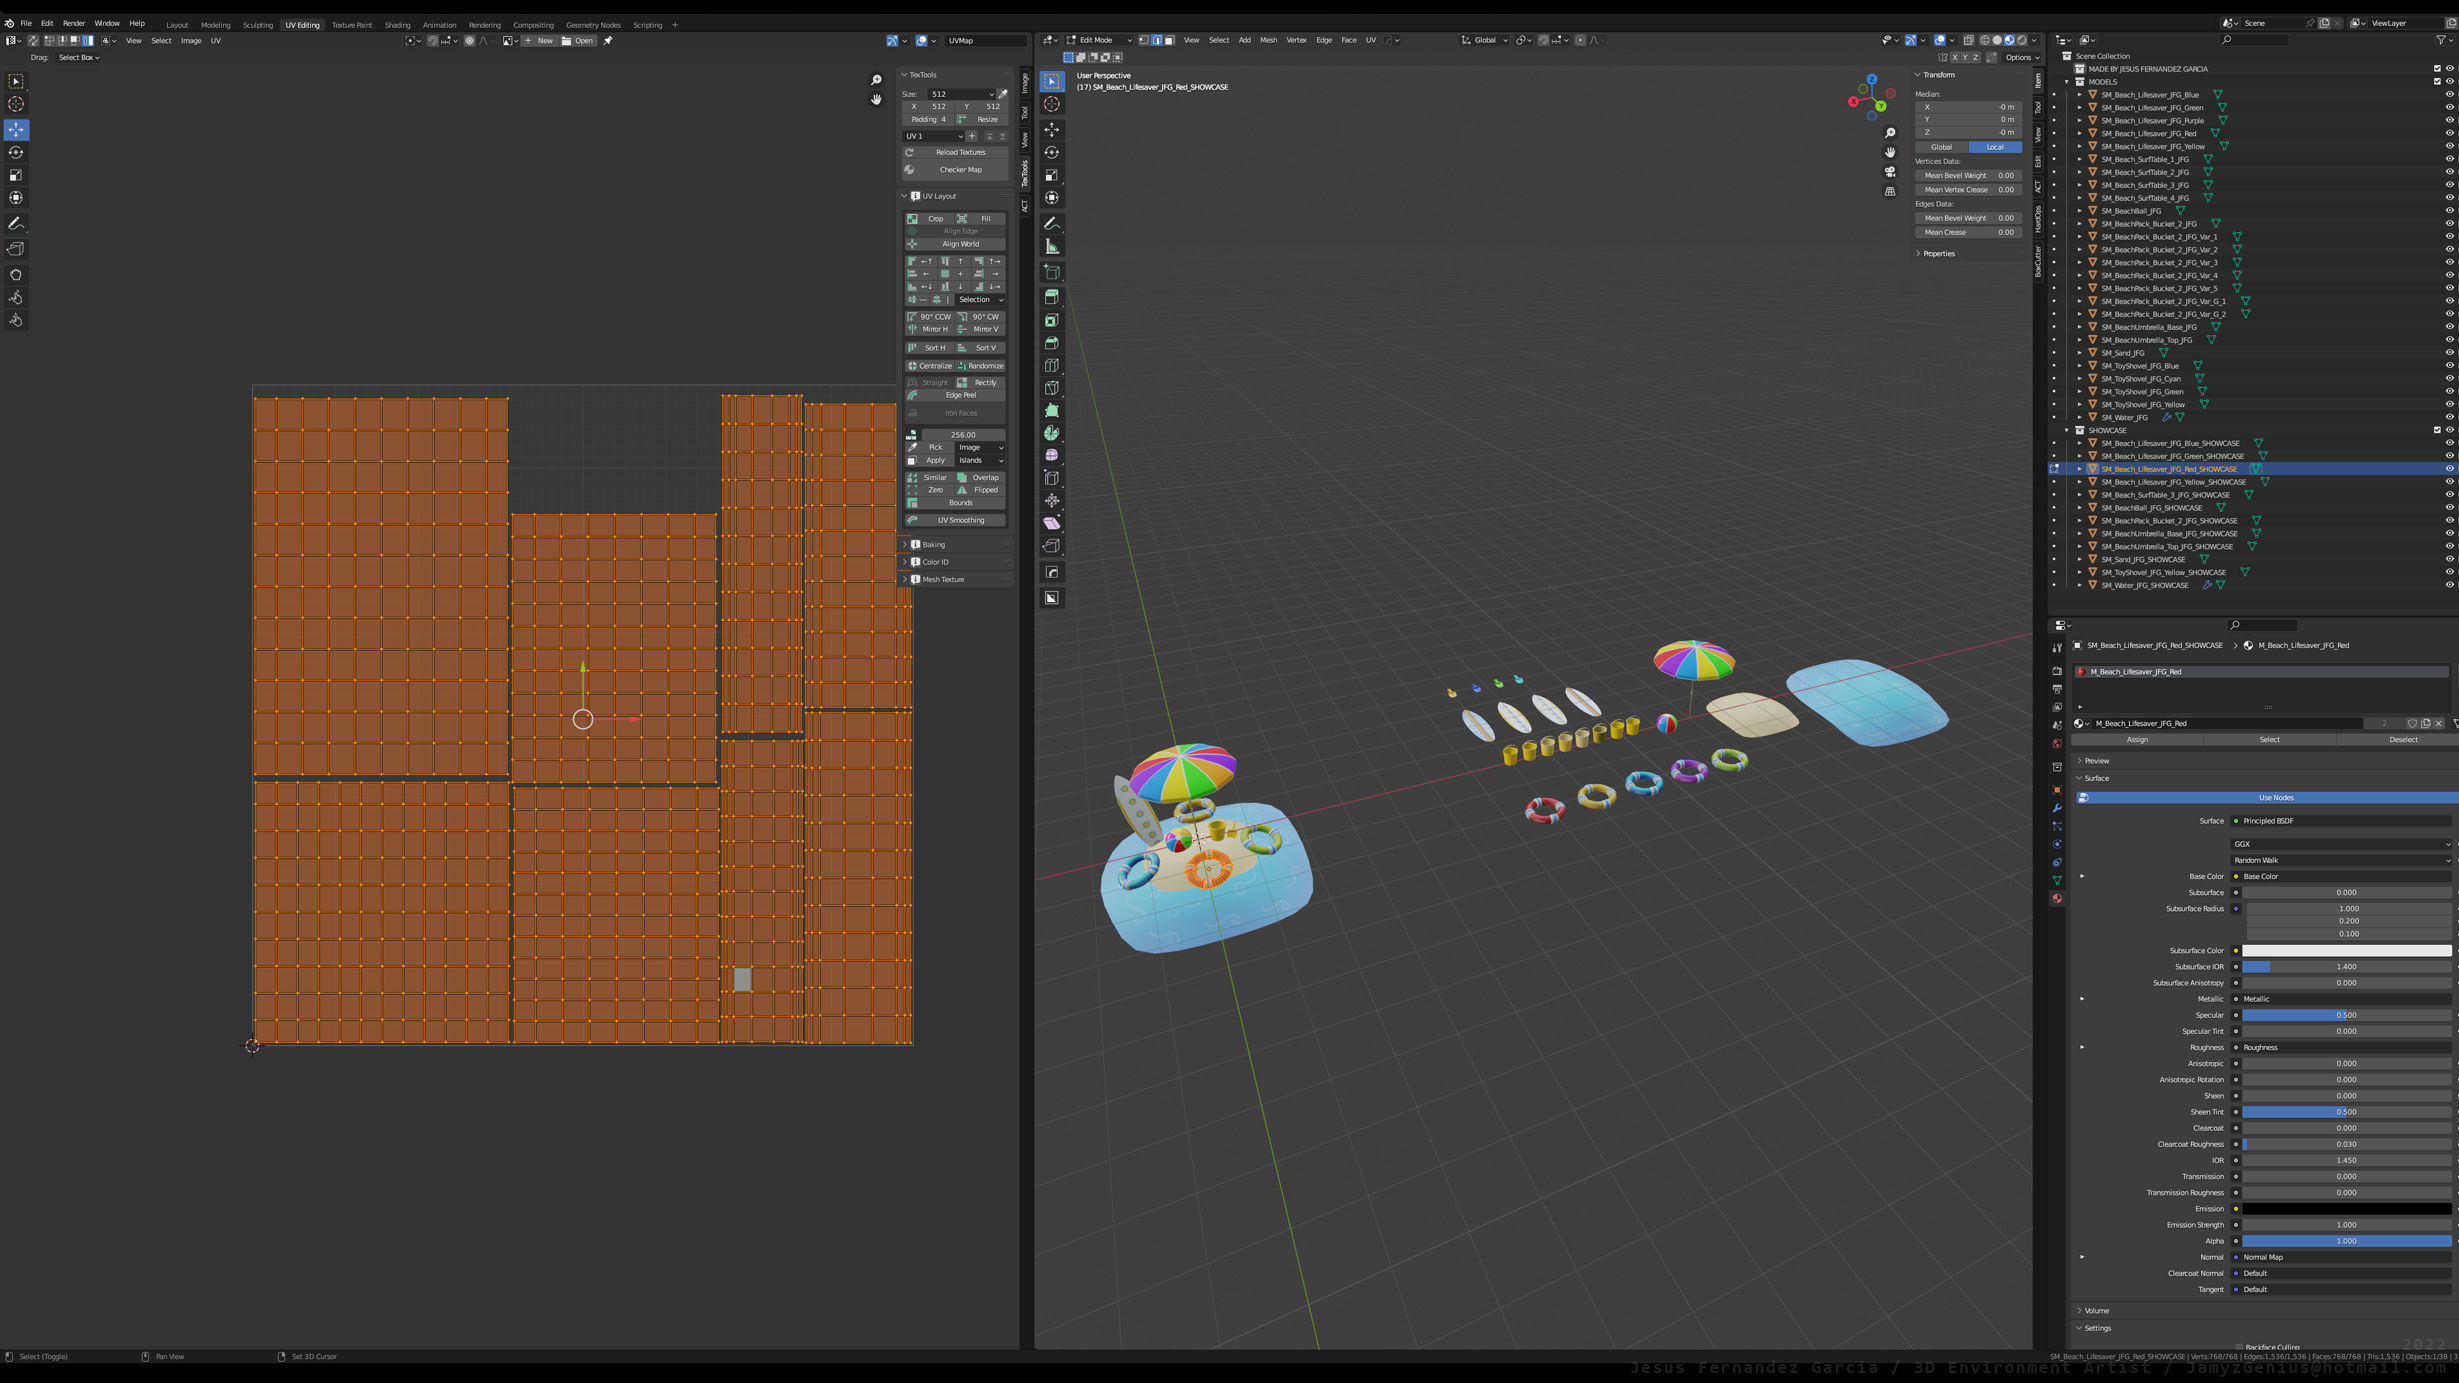Click the Assign material button

pyautogui.click(x=2137, y=740)
